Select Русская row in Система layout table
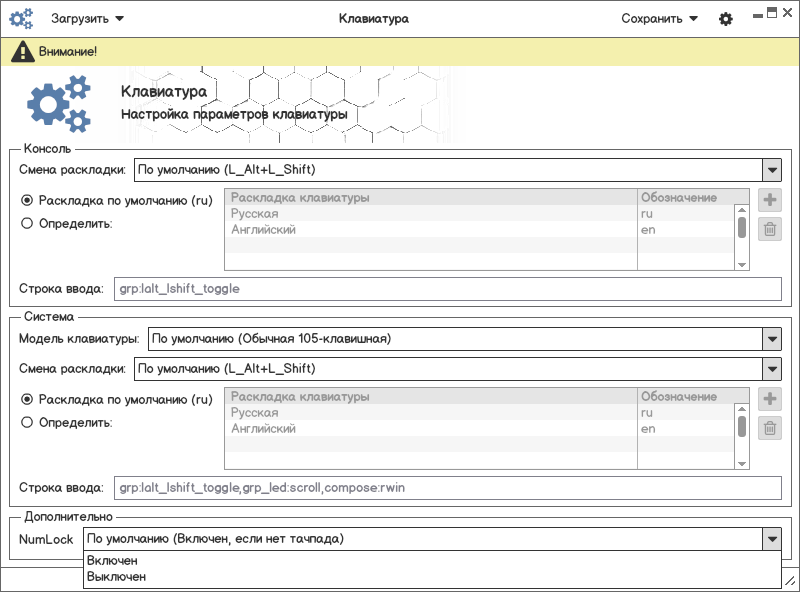The height and width of the screenshot is (592, 800). (x=480, y=412)
